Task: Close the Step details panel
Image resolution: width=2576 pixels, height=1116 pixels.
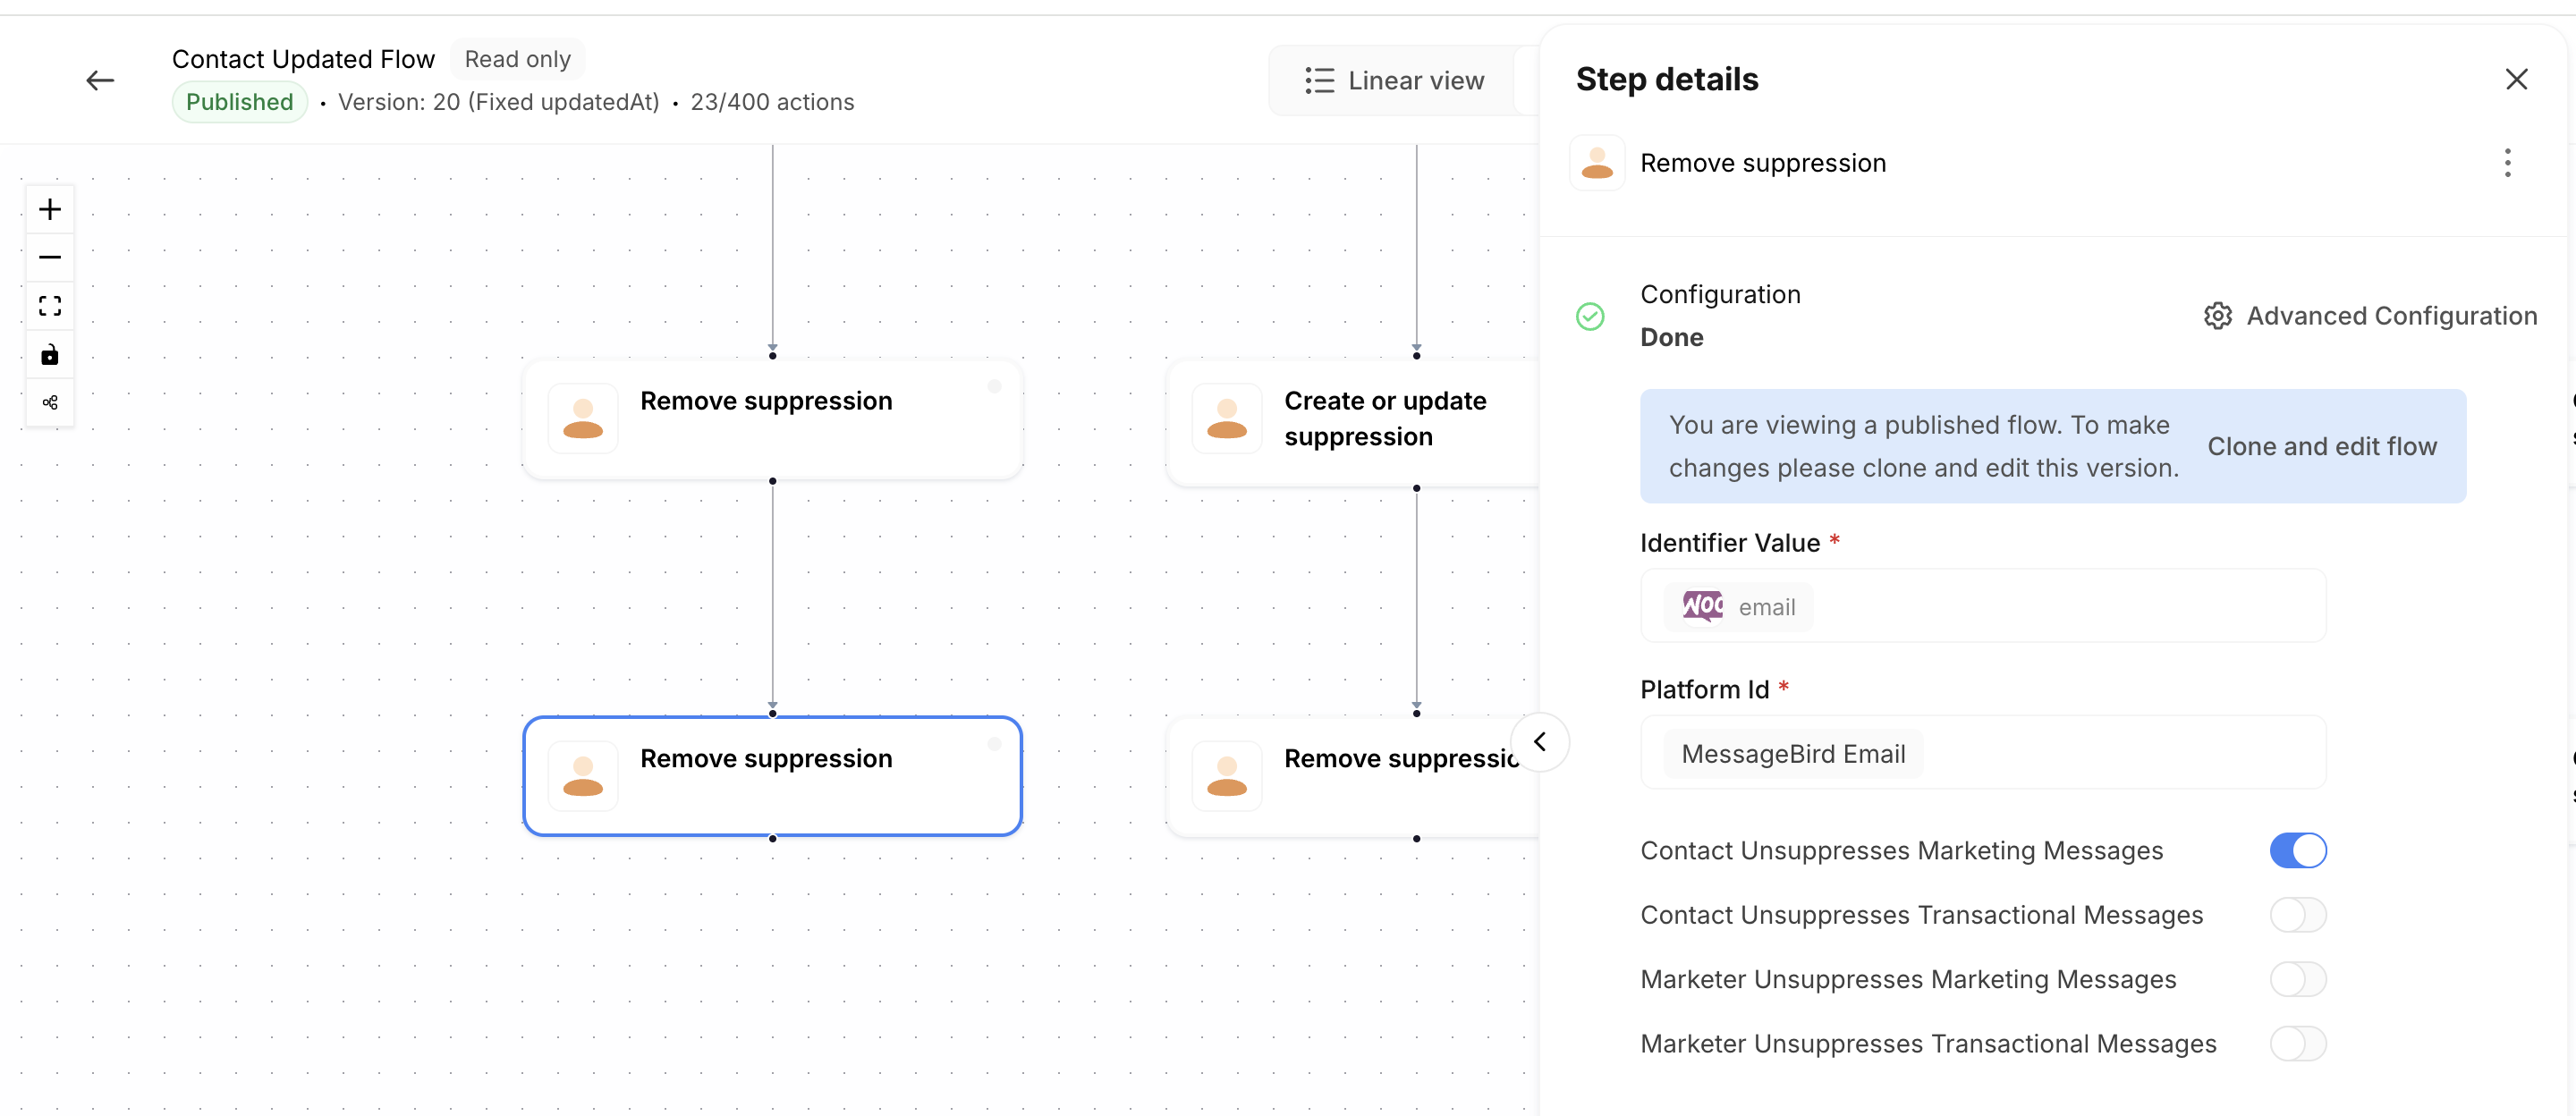Action: pos(2516,79)
